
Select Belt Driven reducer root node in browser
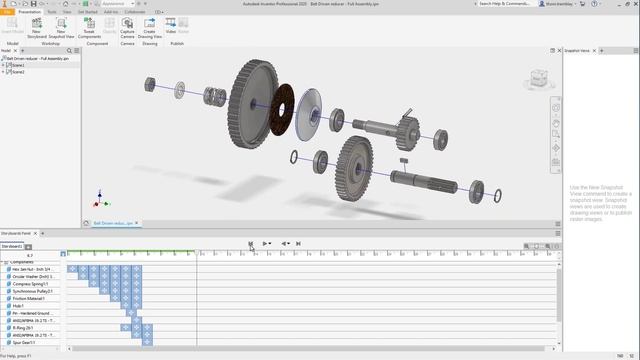(x=38, y=59)
